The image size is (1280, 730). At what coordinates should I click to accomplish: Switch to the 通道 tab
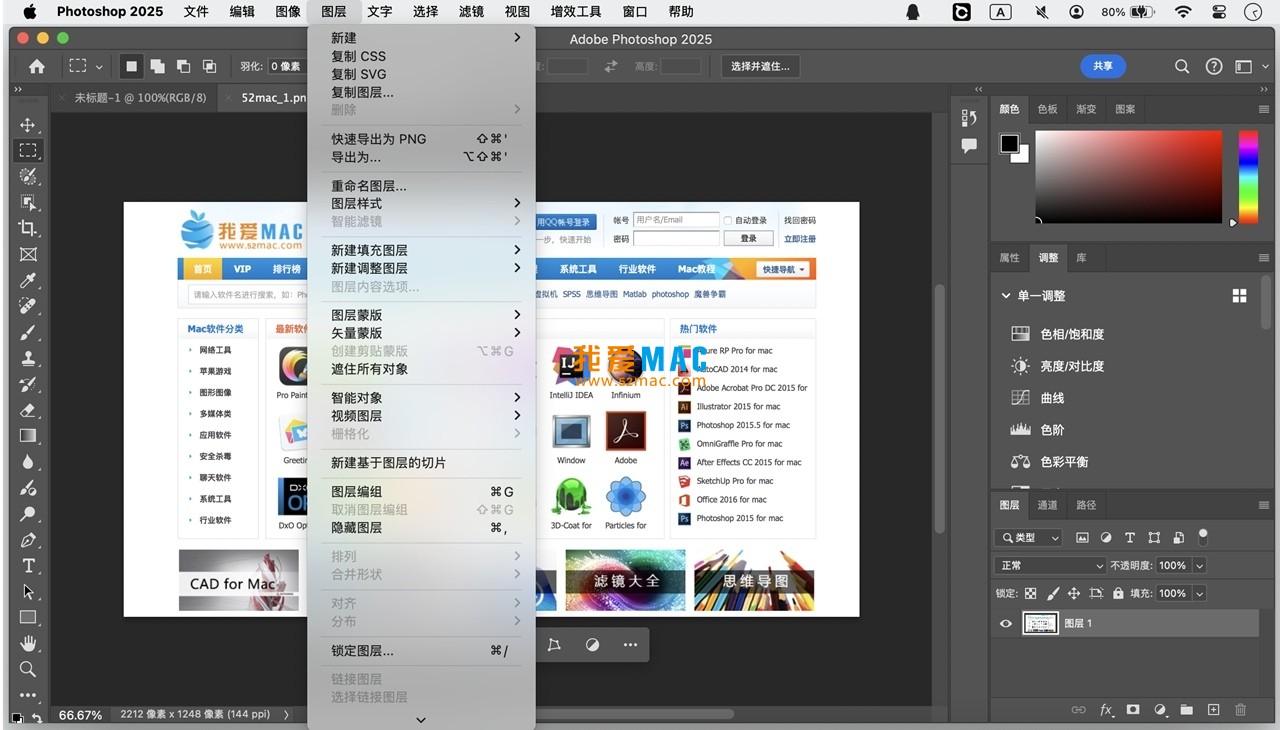click(1046, 505)
